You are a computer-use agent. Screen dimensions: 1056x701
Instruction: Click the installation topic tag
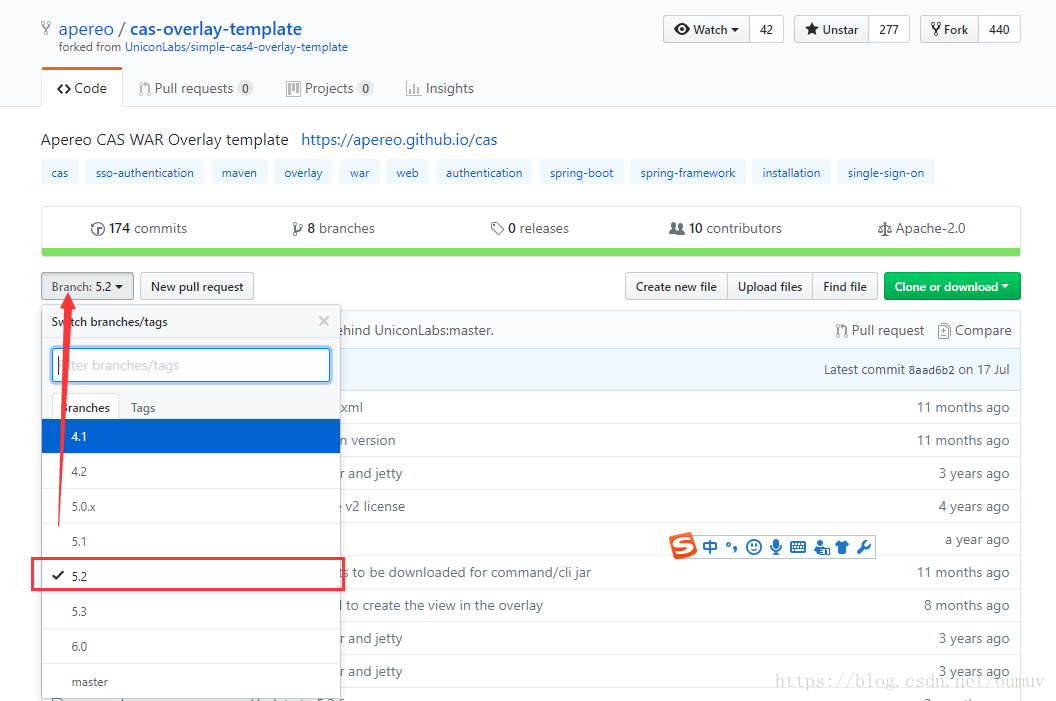pyautogui.click(x=791, y=172)
